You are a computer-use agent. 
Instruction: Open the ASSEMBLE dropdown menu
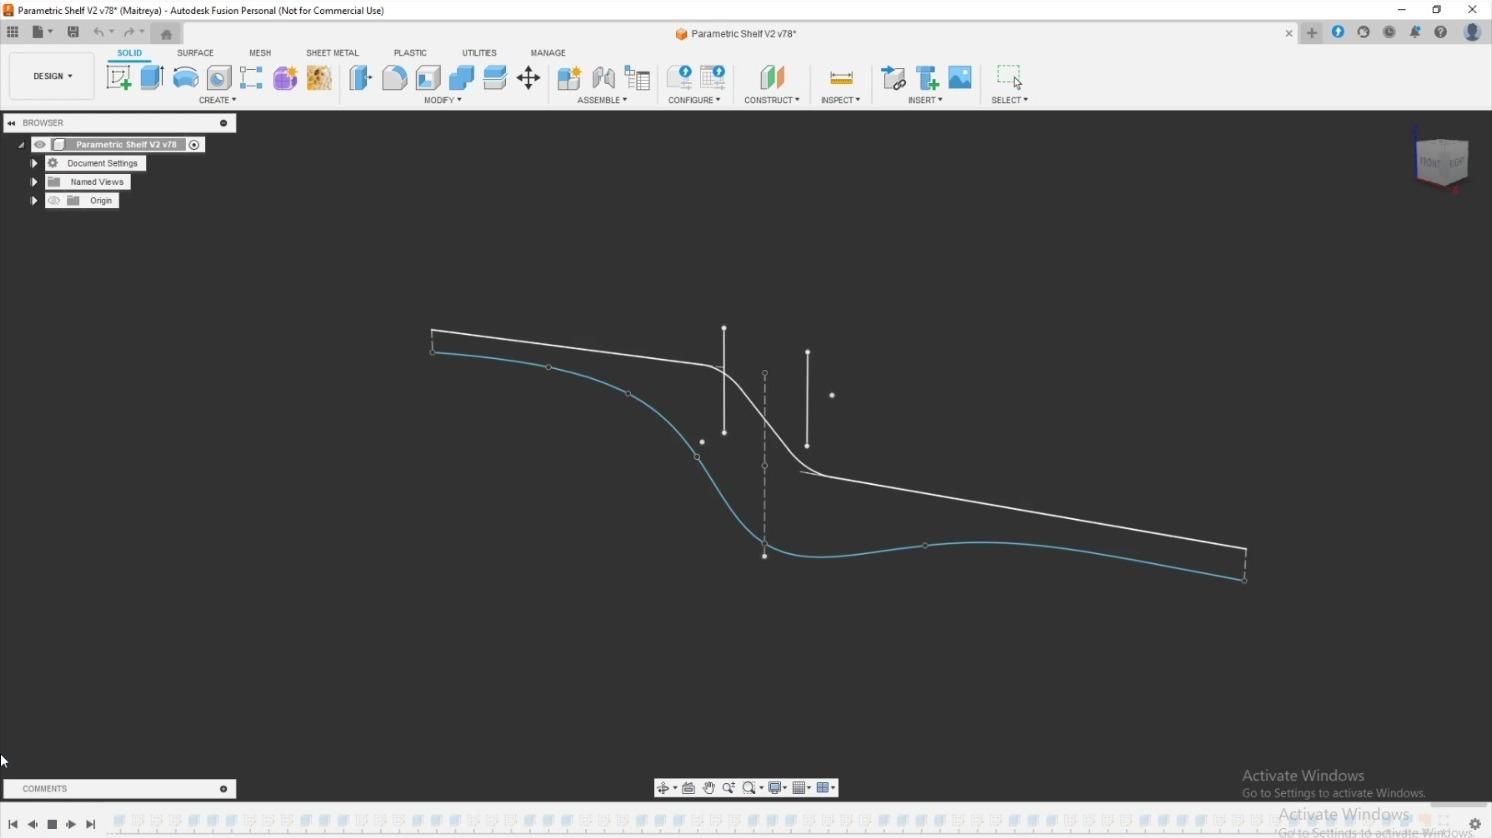(603, 100)
